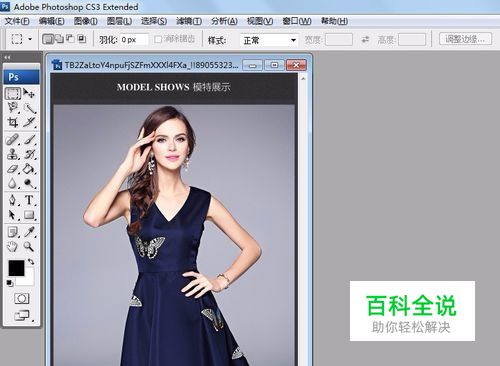Select the Magic Wand tool

tap(29, 108)
